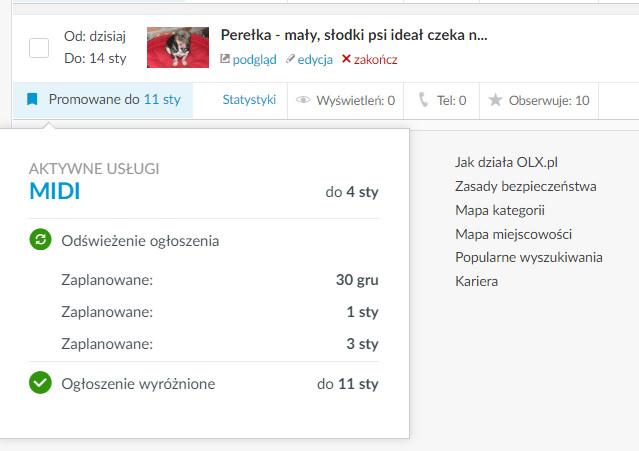The height and width of the screenshot is (451, 639).
Task: Open the Kariera link
Action: (x=476, y=281)
